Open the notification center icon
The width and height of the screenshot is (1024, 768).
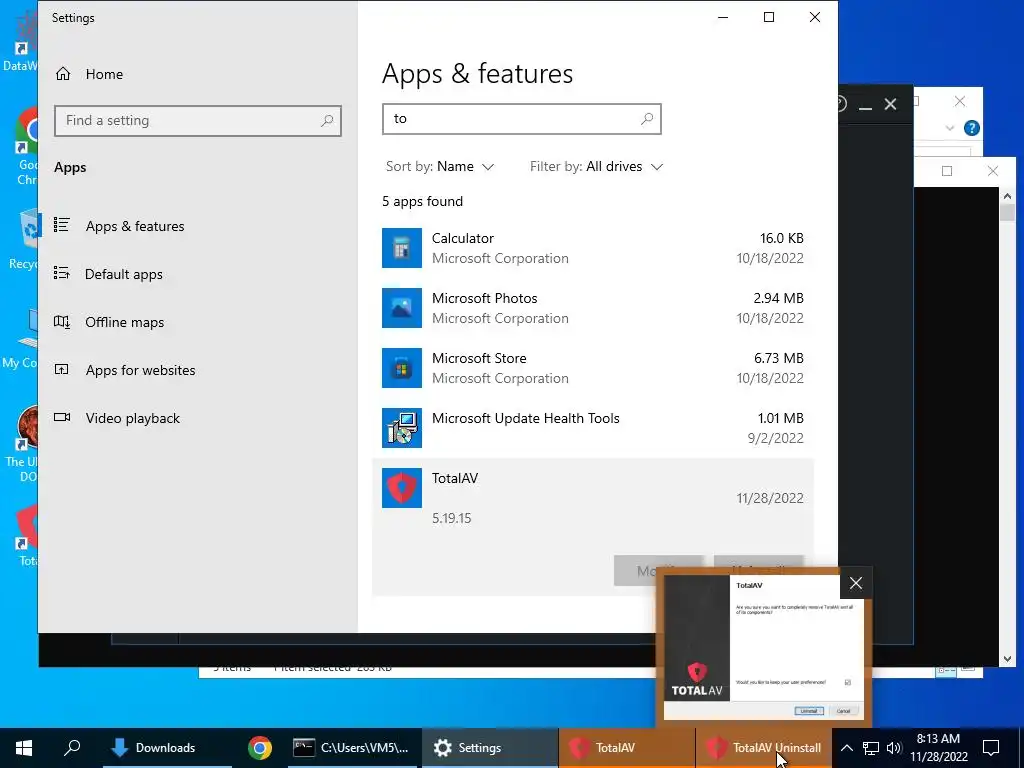coord(991,748)
